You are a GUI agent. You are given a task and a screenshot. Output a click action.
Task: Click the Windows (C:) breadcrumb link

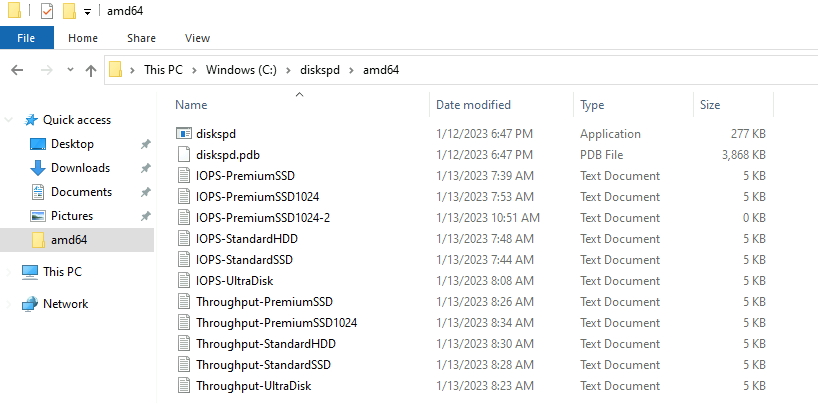[x=241, y=69]
